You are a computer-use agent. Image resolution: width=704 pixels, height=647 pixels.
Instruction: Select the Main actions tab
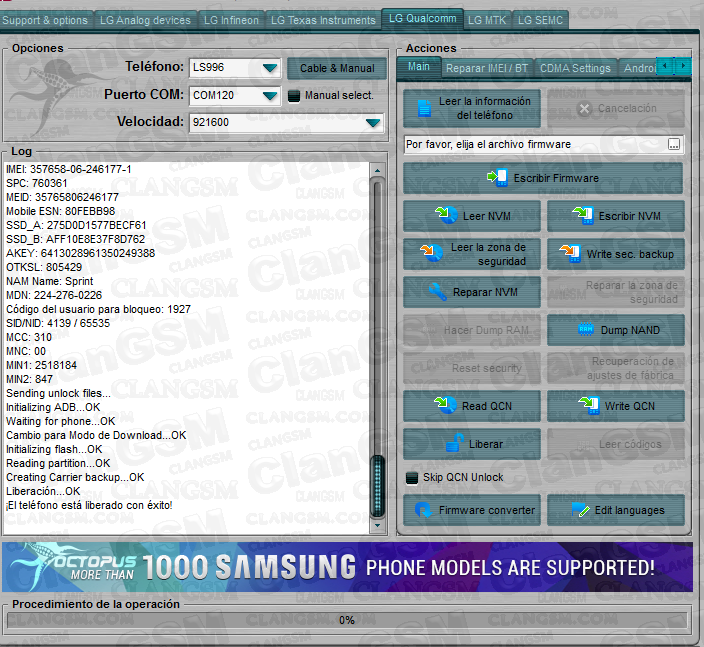click(418, 67)
